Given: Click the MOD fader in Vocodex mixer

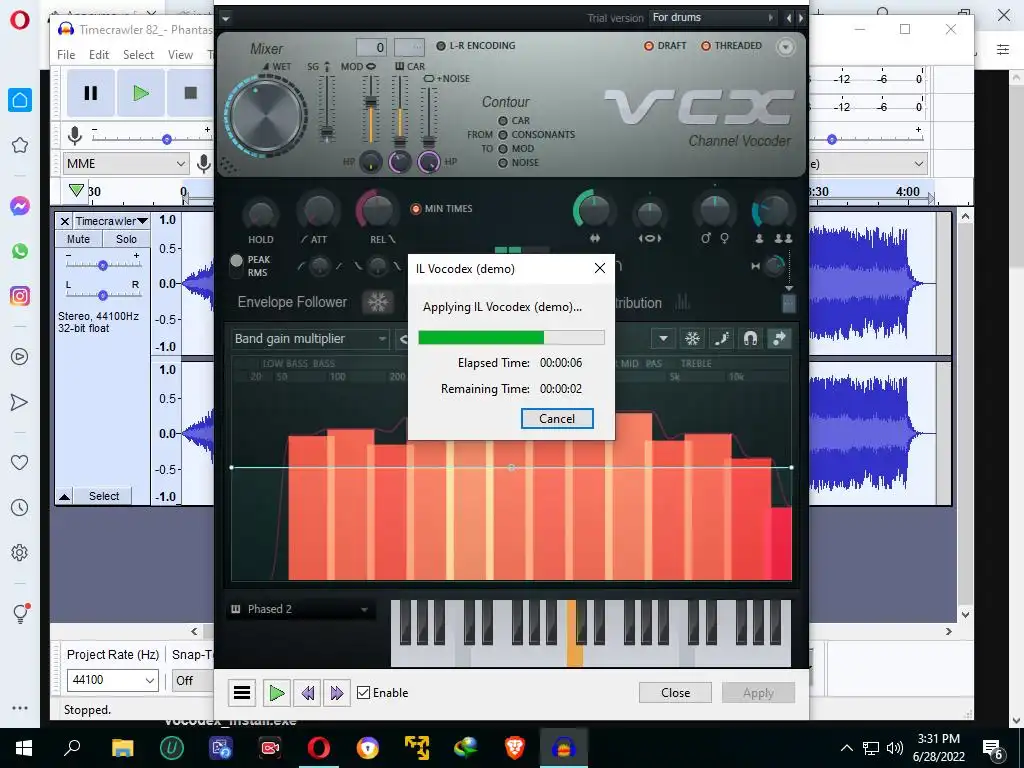Looking at the screenshot, I should (370, 103).
